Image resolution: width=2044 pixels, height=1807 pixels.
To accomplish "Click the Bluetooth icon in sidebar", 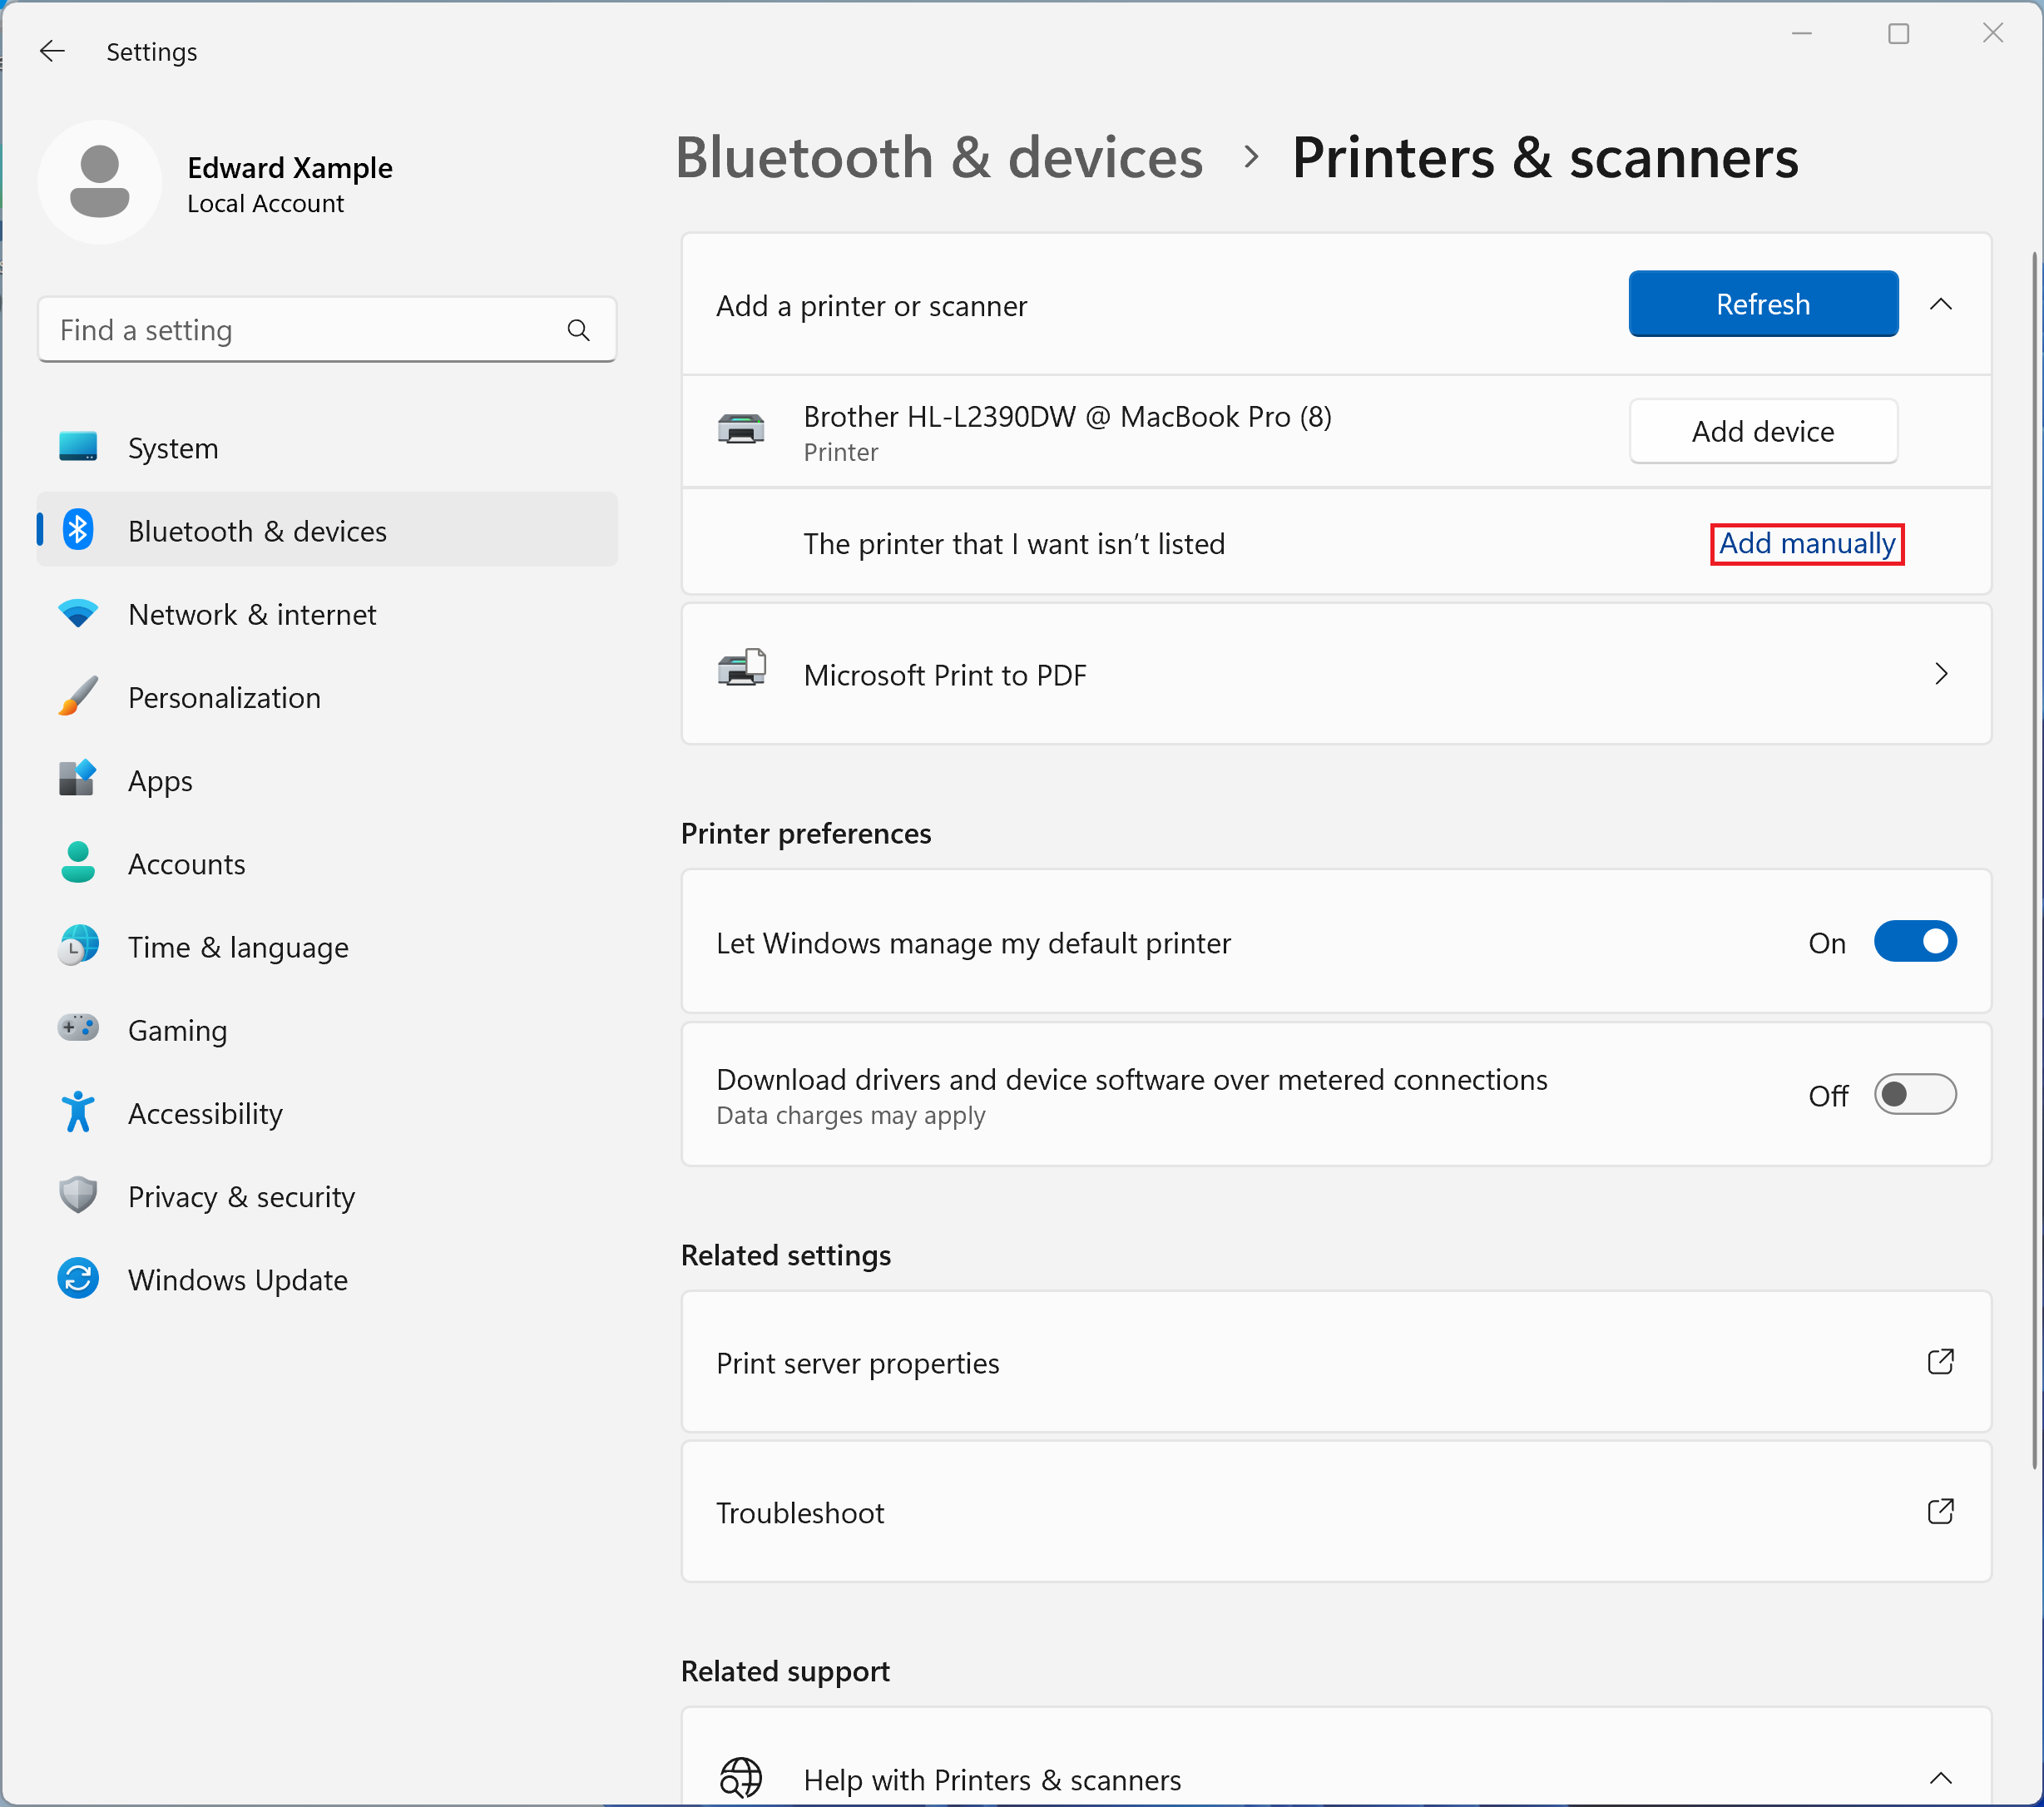I will tap(78, 530).
